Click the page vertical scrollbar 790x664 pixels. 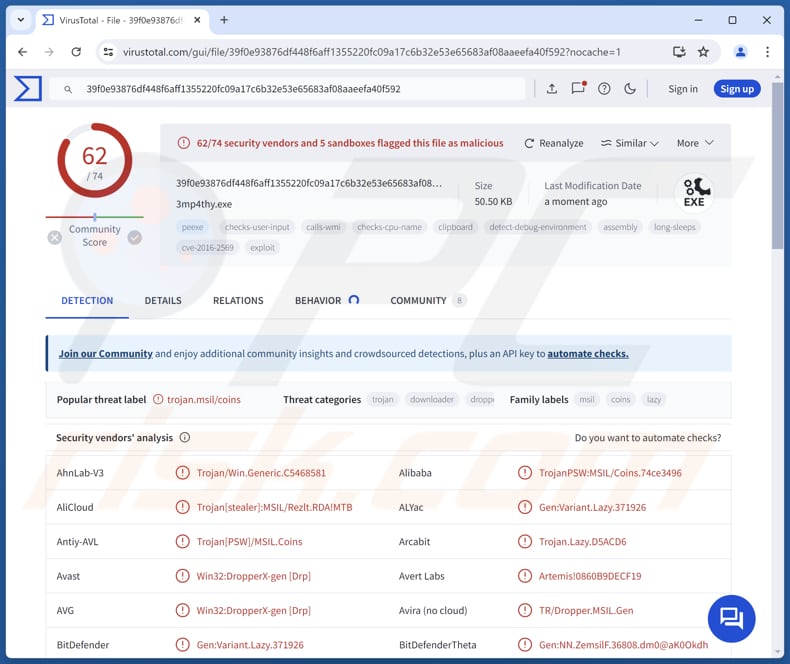pos(777,165)
